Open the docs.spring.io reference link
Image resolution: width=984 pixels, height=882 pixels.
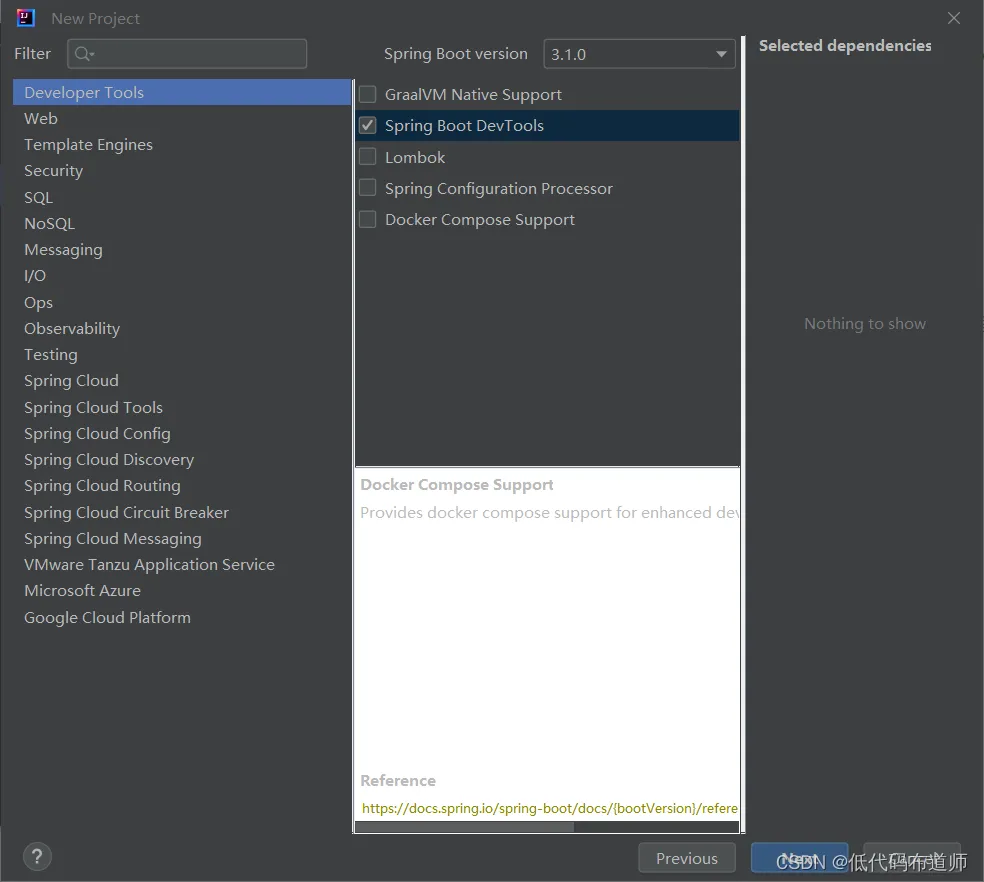coord(550,808)
